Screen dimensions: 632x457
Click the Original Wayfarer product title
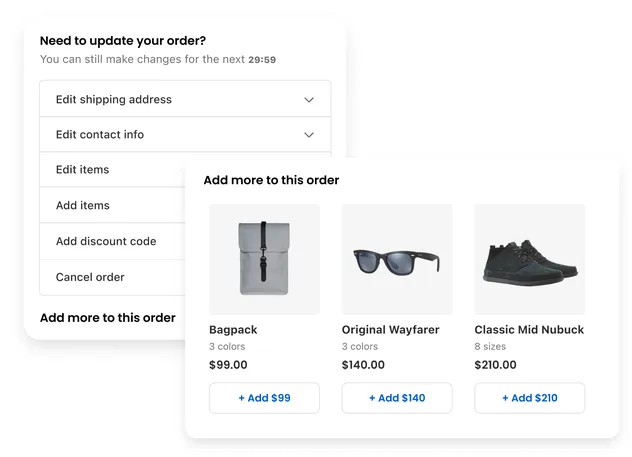[391, 330]
